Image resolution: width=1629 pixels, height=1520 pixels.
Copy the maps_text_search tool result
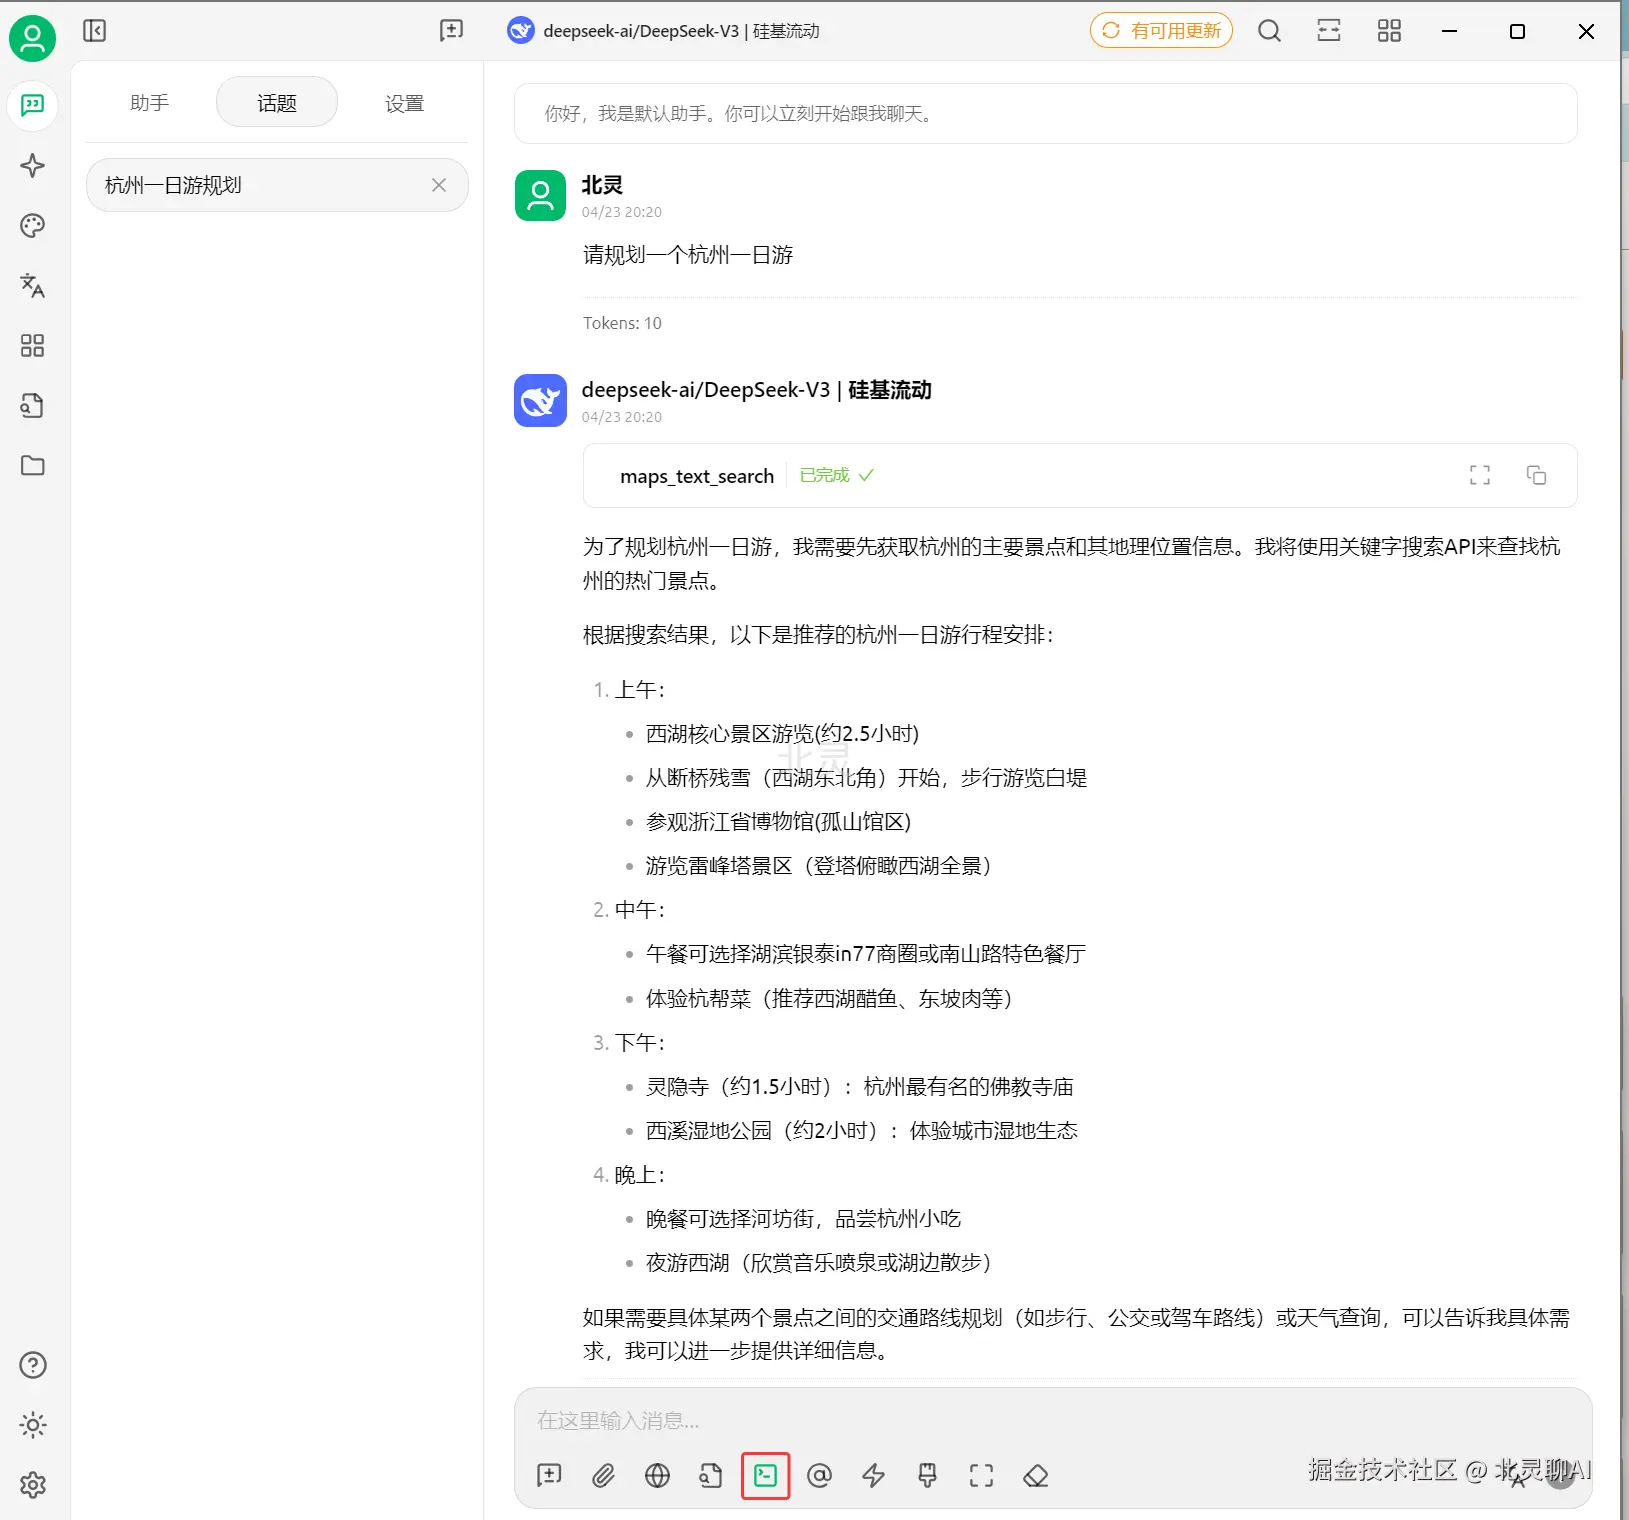click(1536, 475)
